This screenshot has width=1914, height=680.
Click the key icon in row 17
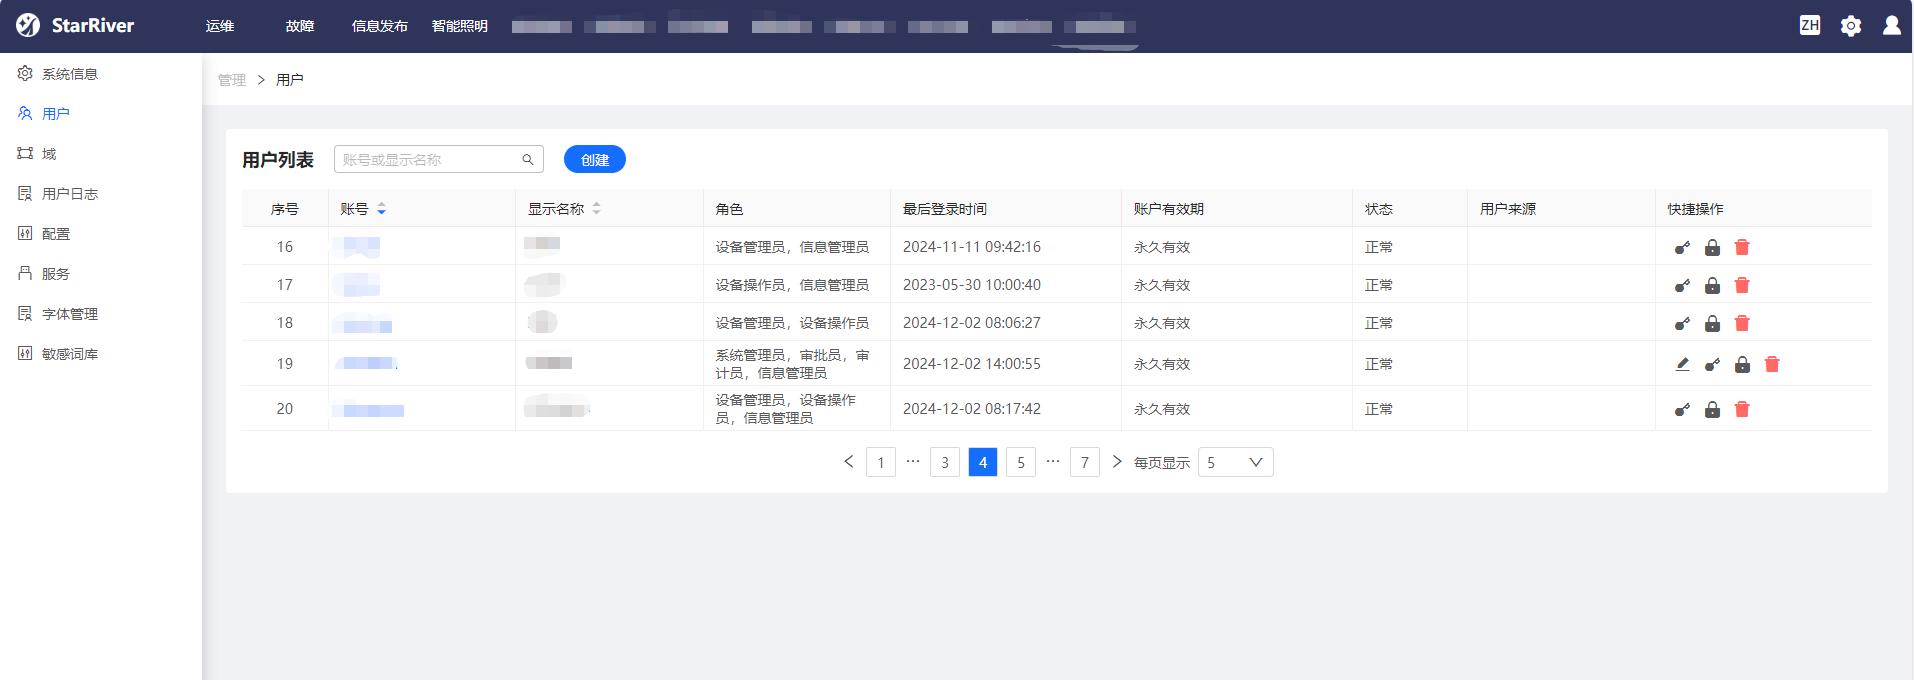[x=1682, y=285]
